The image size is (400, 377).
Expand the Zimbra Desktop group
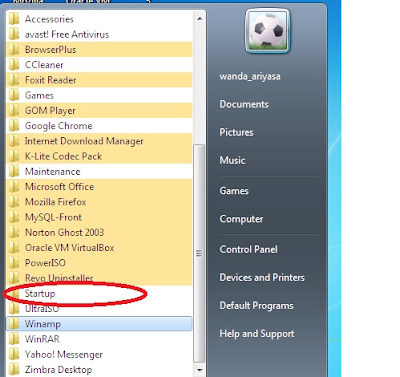point(99,370)
